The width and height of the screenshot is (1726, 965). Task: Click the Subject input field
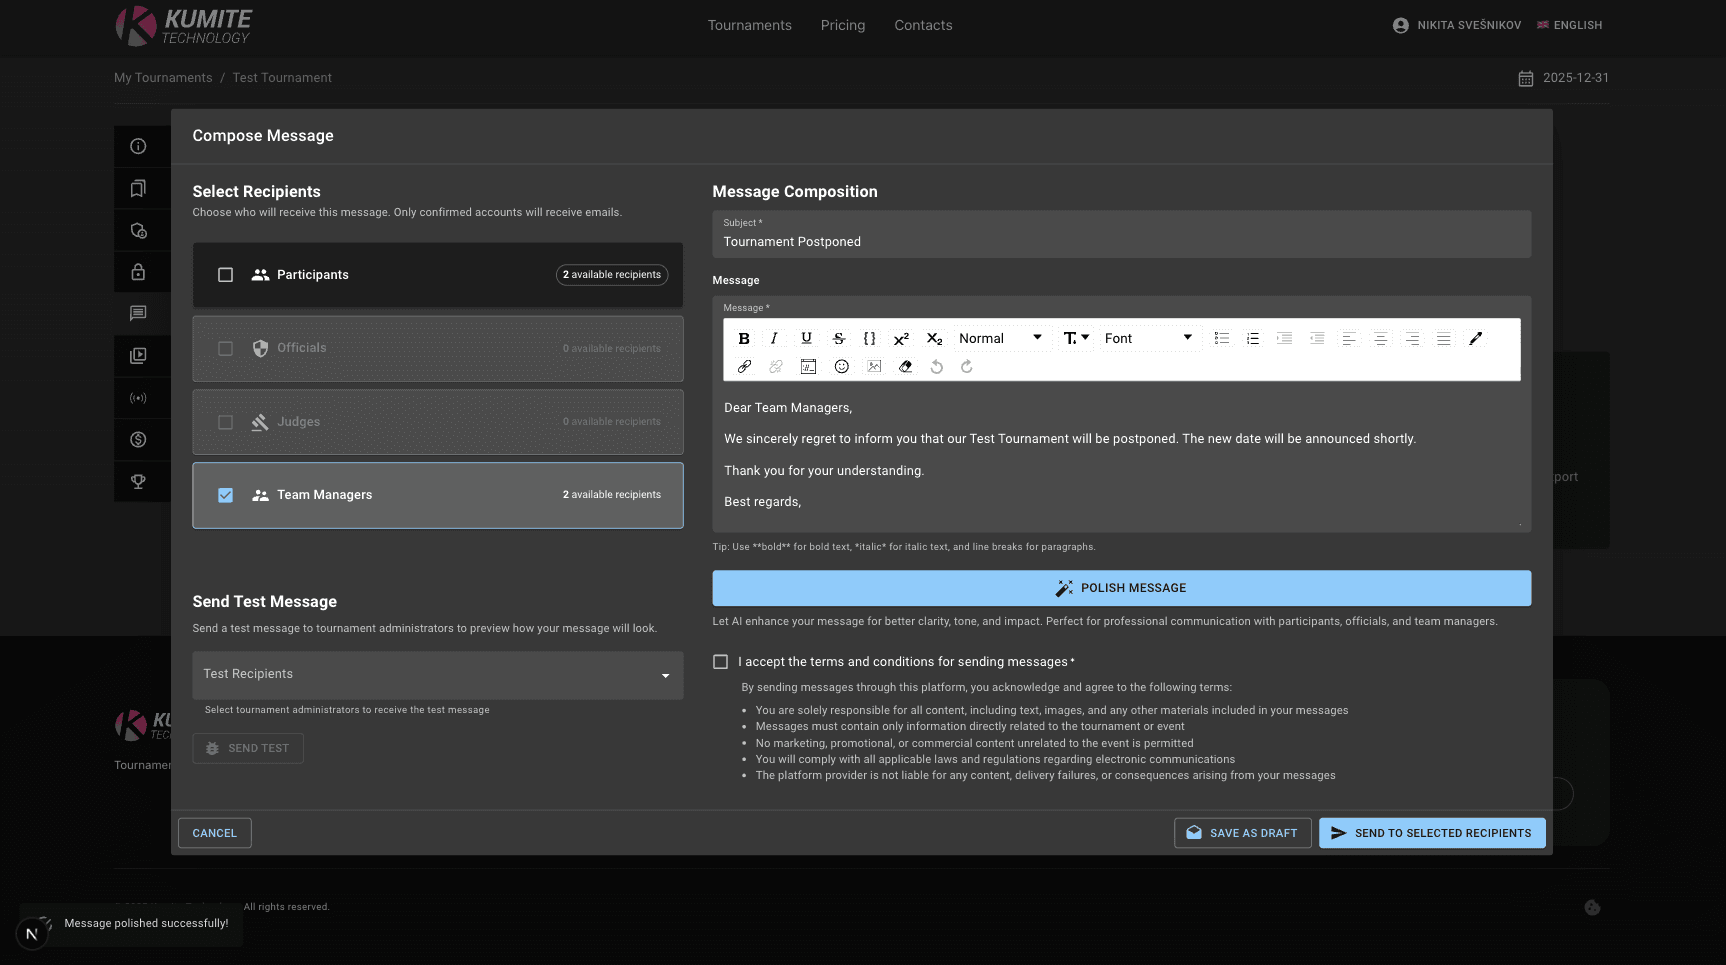[x=1121, y=242]
